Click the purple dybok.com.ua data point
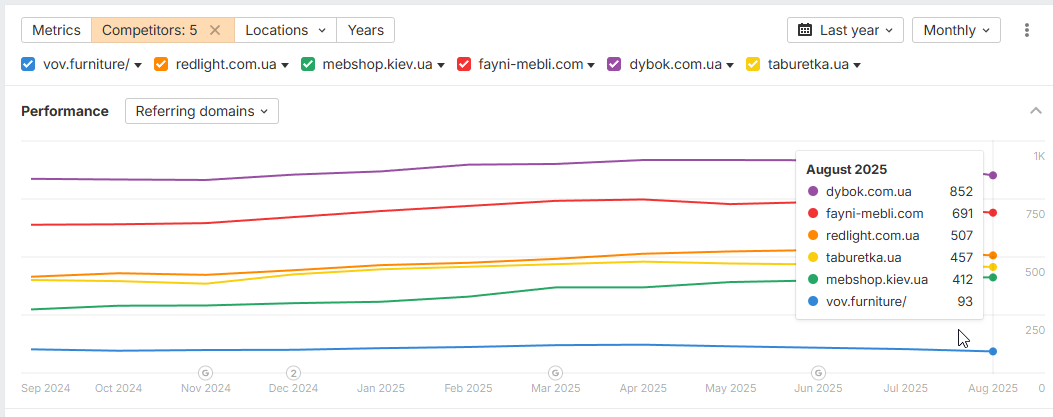Screen dimensions: 1053x417 click(x=993, y=175)
